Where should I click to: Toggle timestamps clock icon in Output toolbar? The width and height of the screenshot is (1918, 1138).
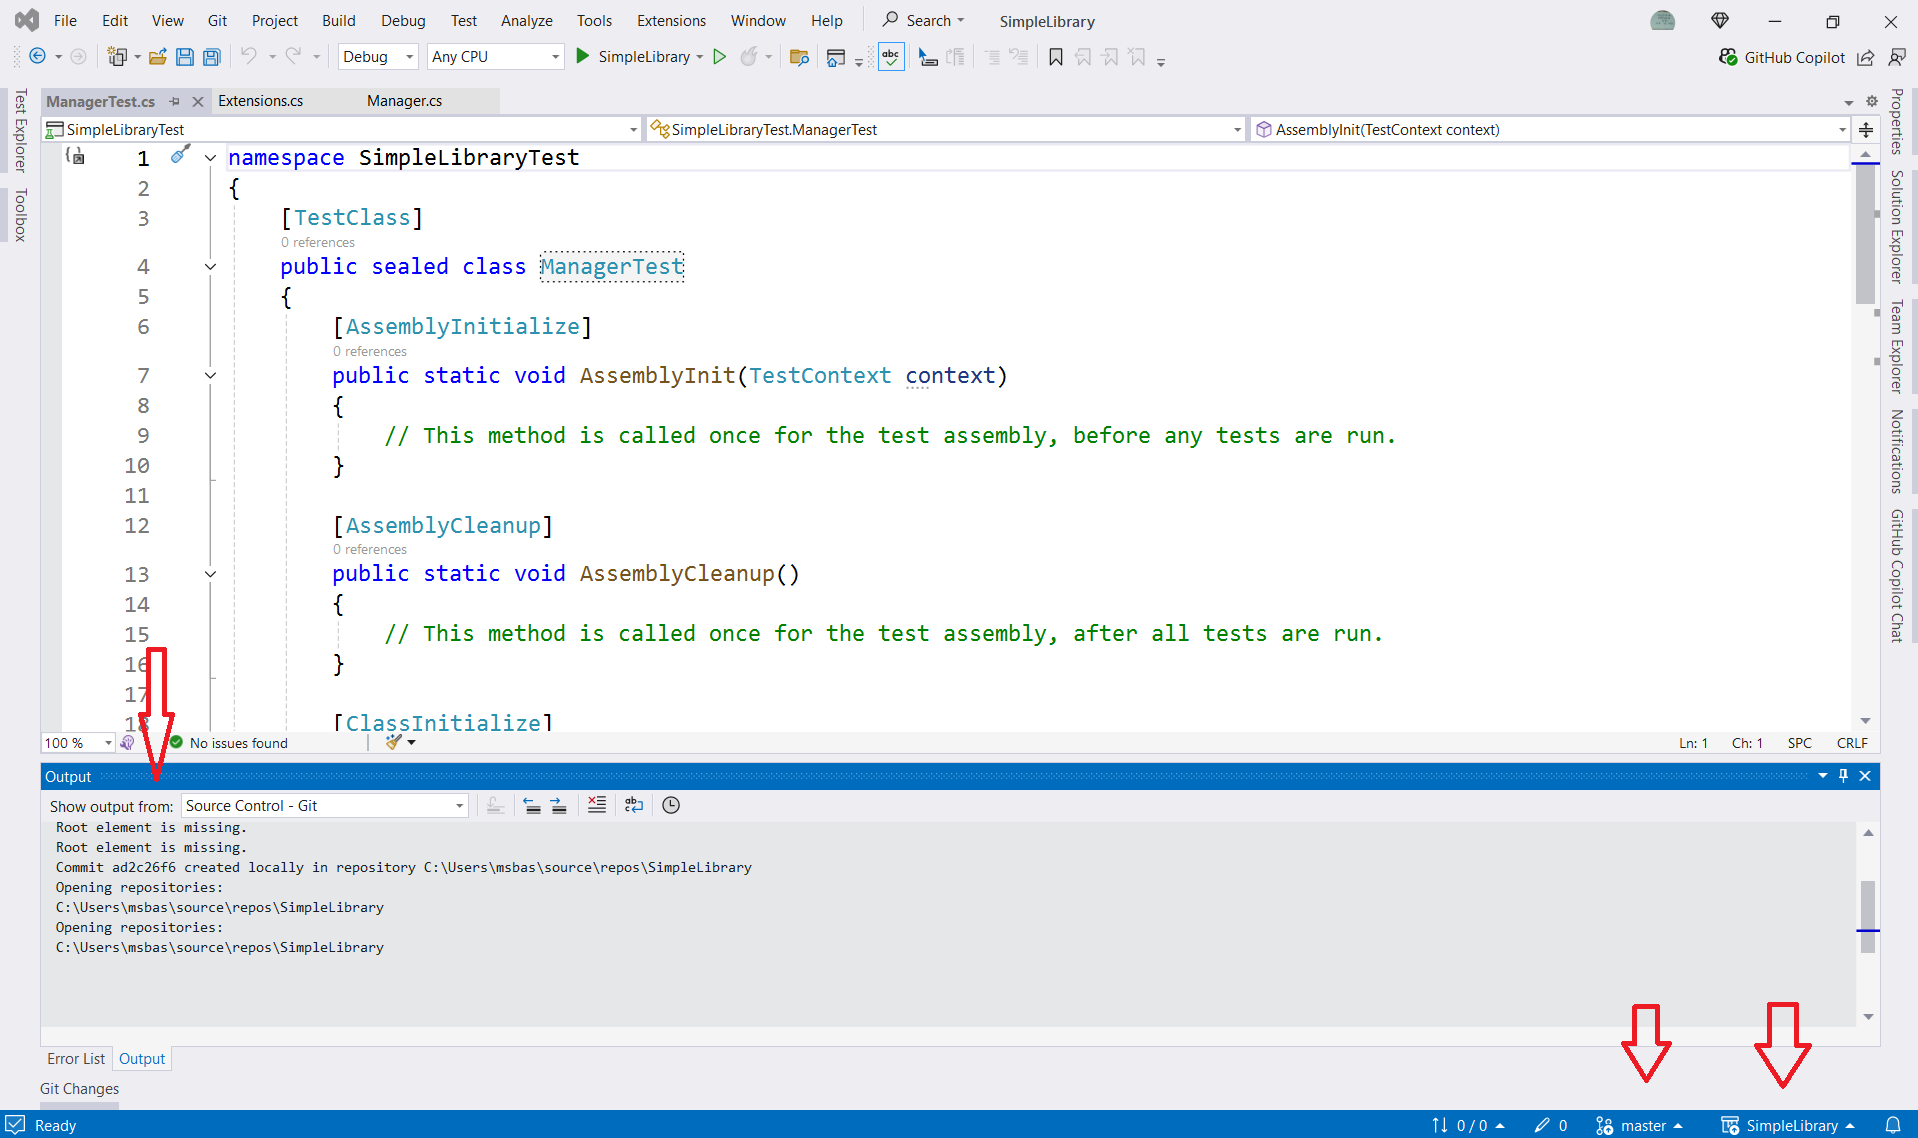[x=671, y=805]
